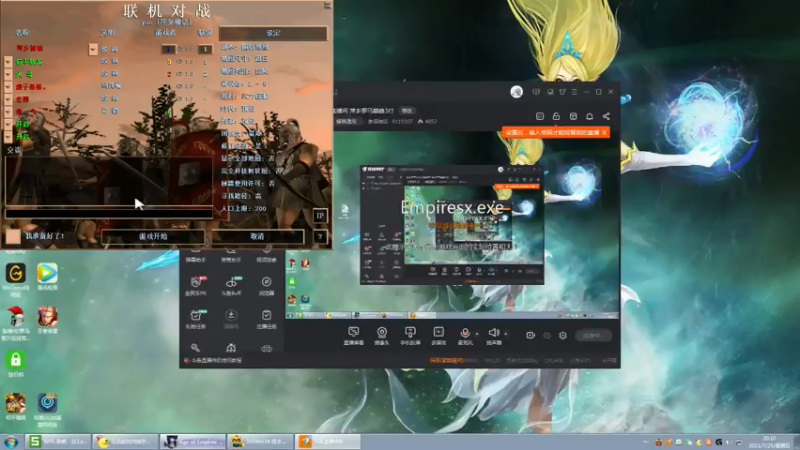Click the yellow number 3 player color
Screen dimensions: 800x450
[169, 62]
